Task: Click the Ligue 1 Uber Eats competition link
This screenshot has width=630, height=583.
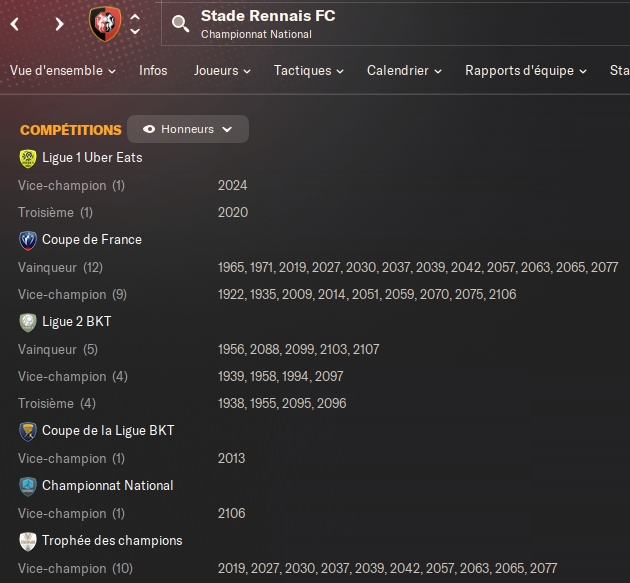Action: coord(92,158)
